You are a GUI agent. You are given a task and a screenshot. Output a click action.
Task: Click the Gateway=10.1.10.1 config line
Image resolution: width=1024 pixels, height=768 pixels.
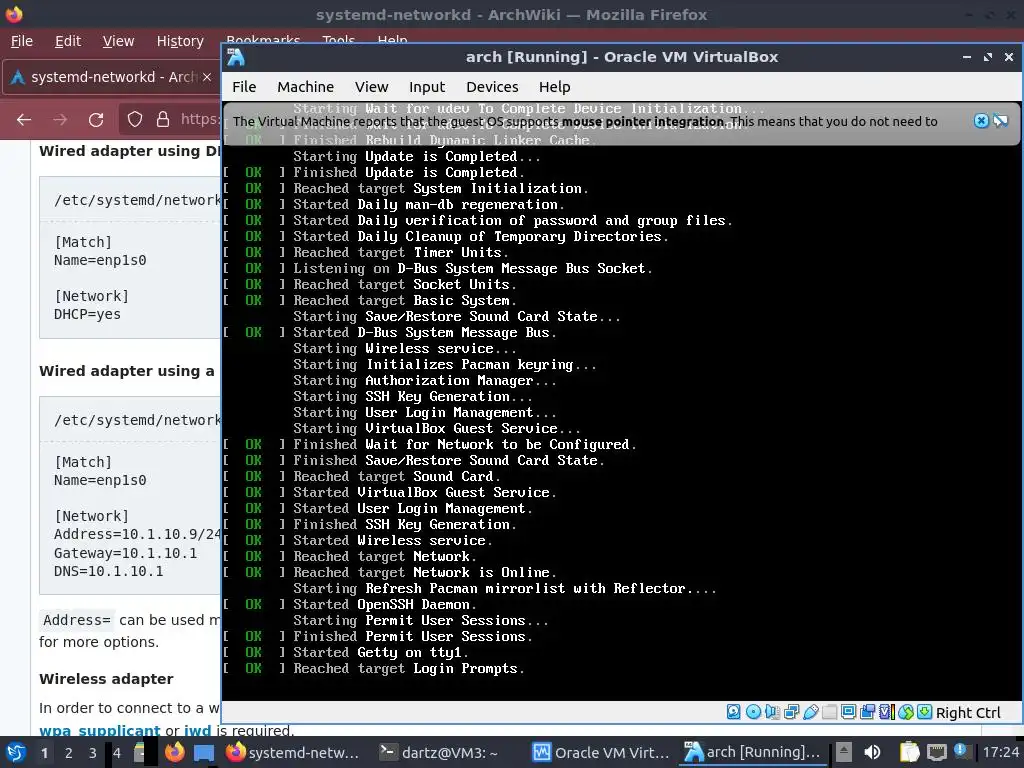pos(125,553)
